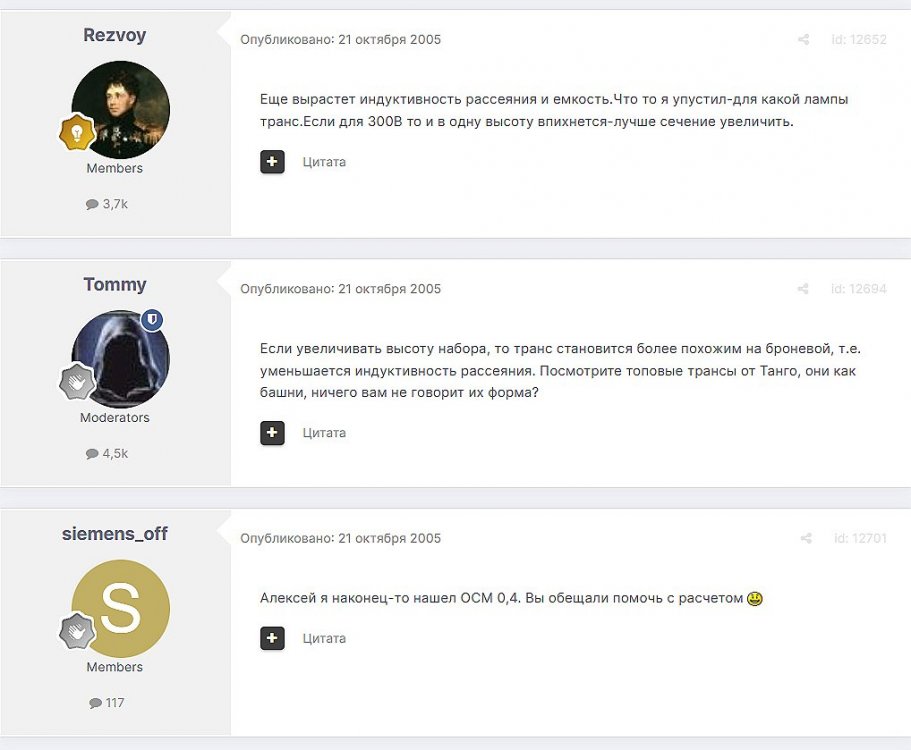Image resolution: width=911 pixels, height=750 pixels.
Task: Click the moderator shield badge on Tommy's avatar
Action: click(x=153, y=319)
